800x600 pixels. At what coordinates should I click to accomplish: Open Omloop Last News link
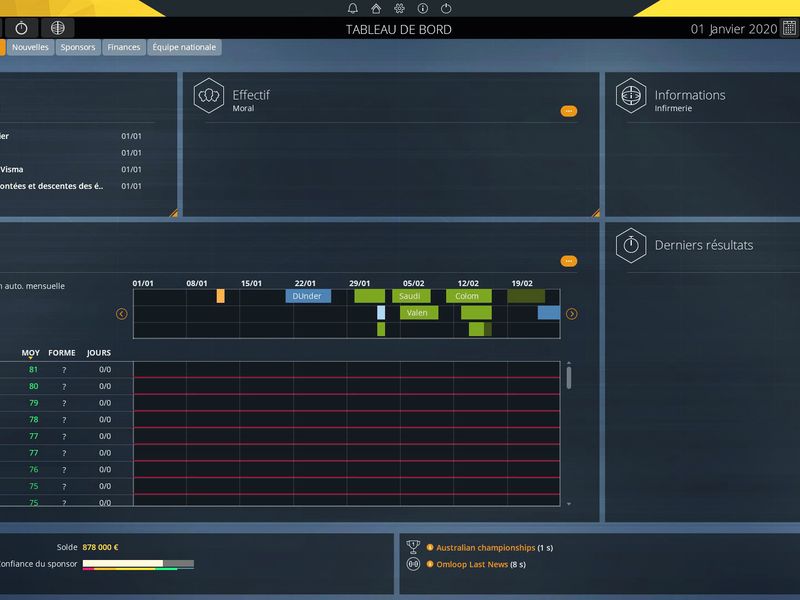(x=472, y=564)
